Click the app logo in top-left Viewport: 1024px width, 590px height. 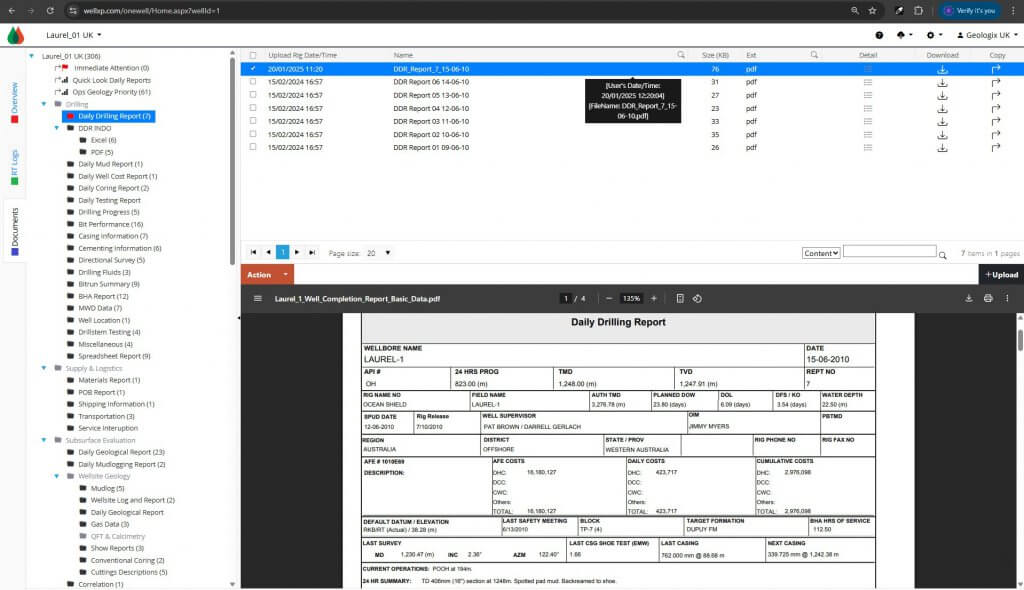(16, 35)
